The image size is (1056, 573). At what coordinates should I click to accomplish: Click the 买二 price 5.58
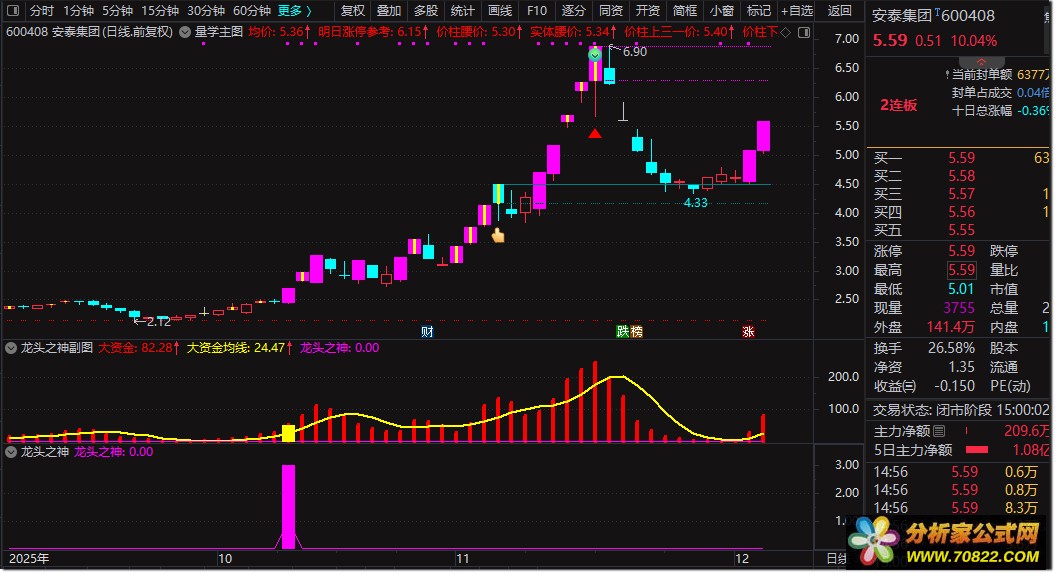point(961,176)
